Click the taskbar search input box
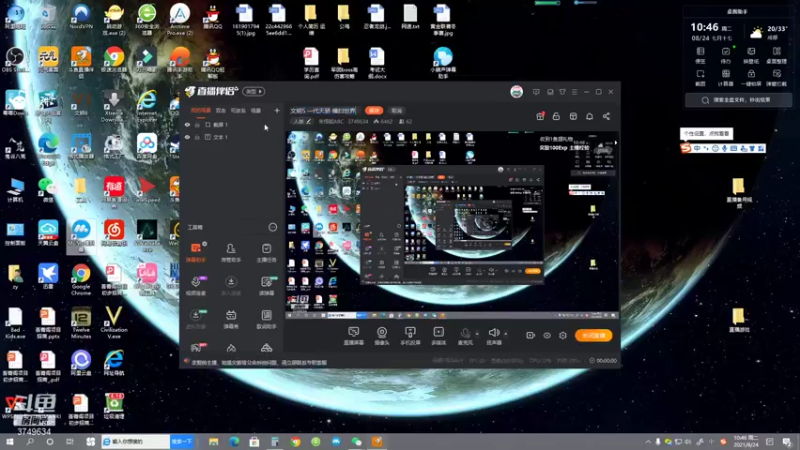This screenshot has width=800, height=450. [x=135, y=442]
